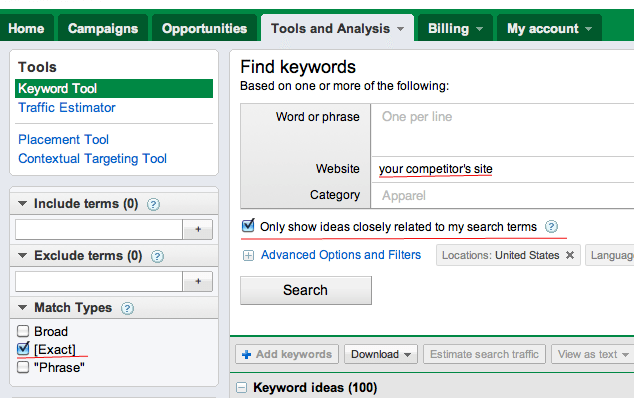This screenshot has width=634, height=398.
Task: Switch to the Opportunities tab
Action: click(x=204, y=28)
